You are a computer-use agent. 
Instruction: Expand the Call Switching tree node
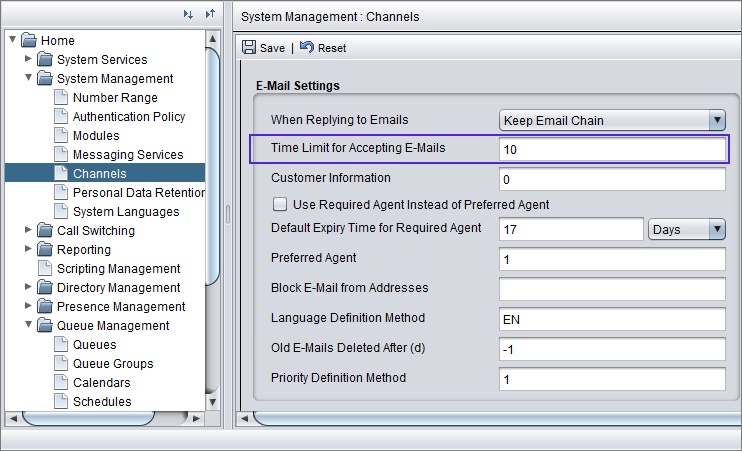pyautogui.click(x=29, y=231)
